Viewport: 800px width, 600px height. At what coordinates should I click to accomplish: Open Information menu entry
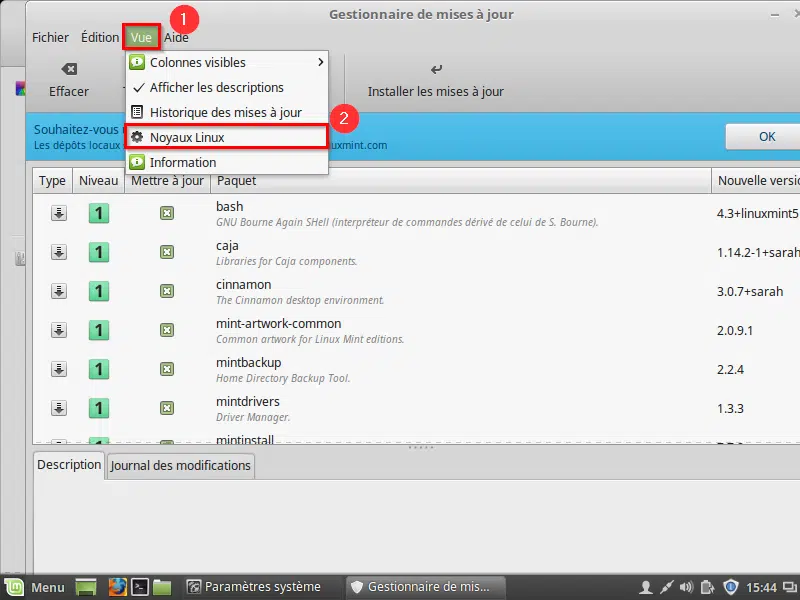tap(227, 162)
